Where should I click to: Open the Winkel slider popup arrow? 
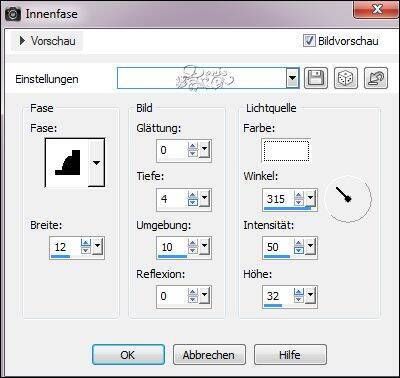click(311, 199)
